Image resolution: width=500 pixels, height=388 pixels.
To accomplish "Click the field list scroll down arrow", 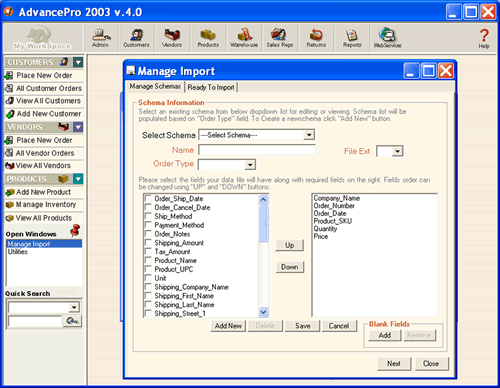I will (263, 312).
